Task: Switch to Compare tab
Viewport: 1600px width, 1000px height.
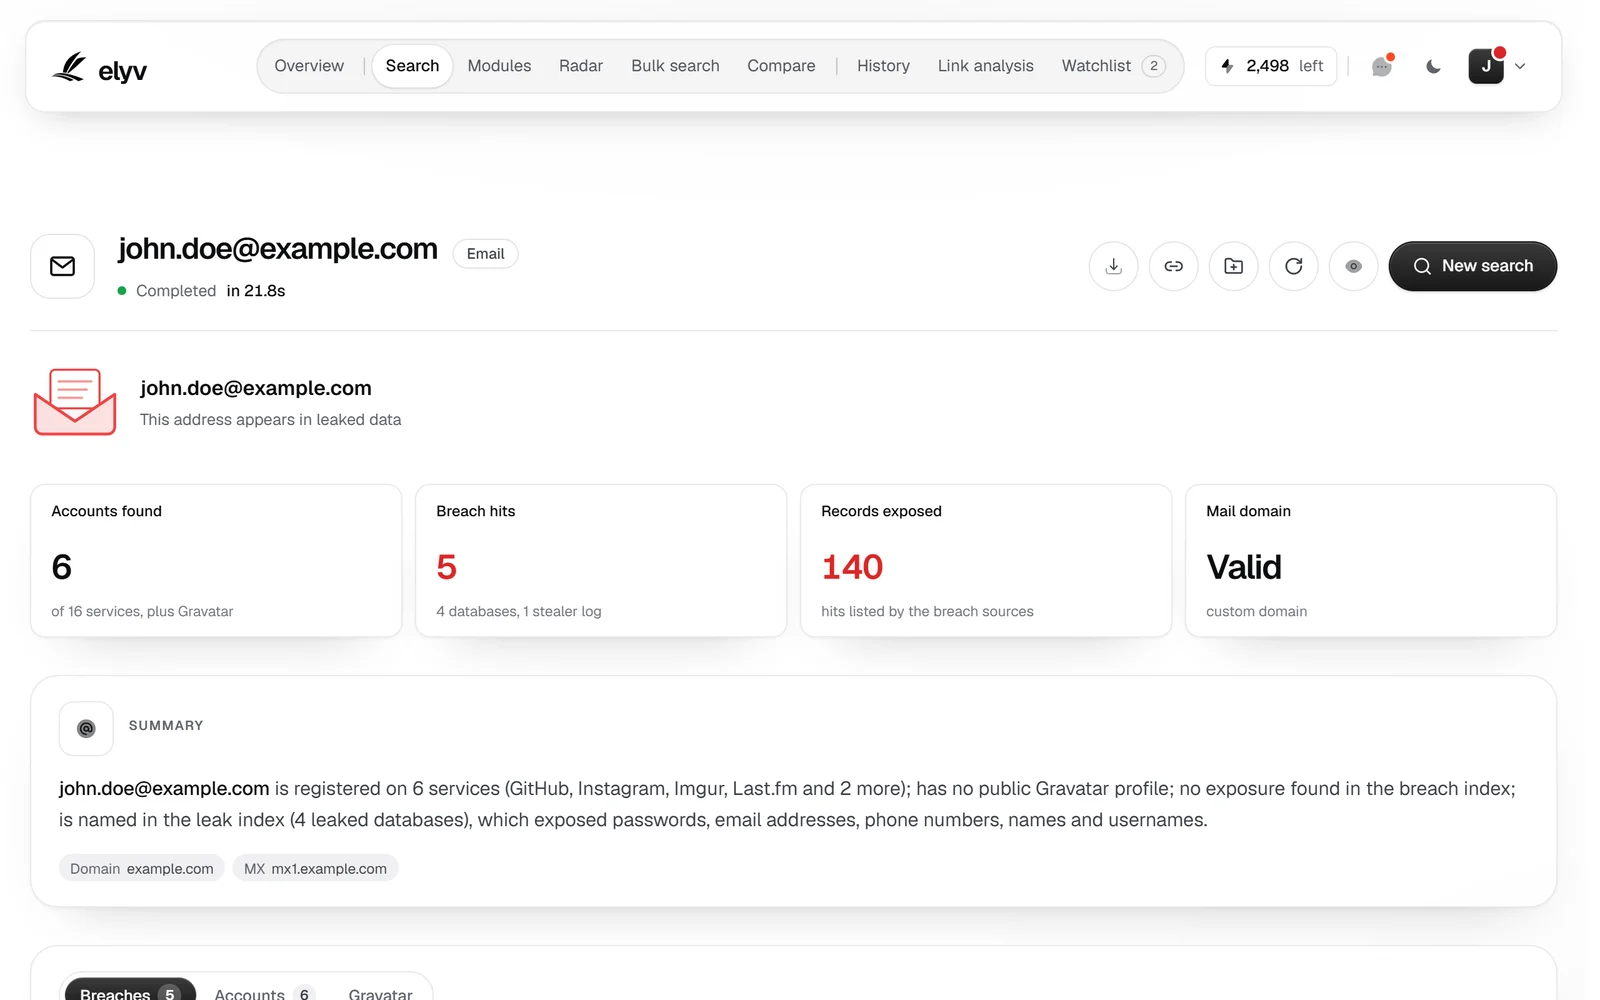Action: coord(781,66)
